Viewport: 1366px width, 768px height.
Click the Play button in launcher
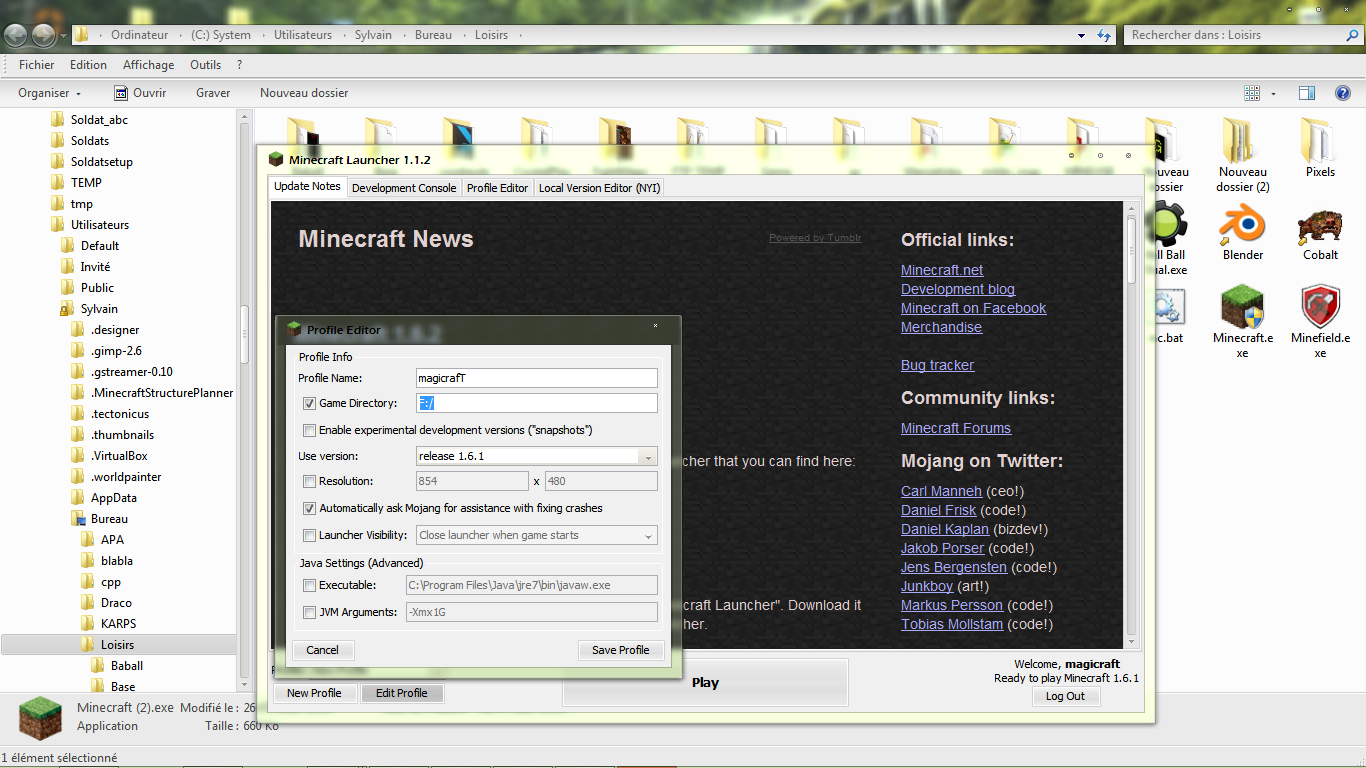coord(705,683)
